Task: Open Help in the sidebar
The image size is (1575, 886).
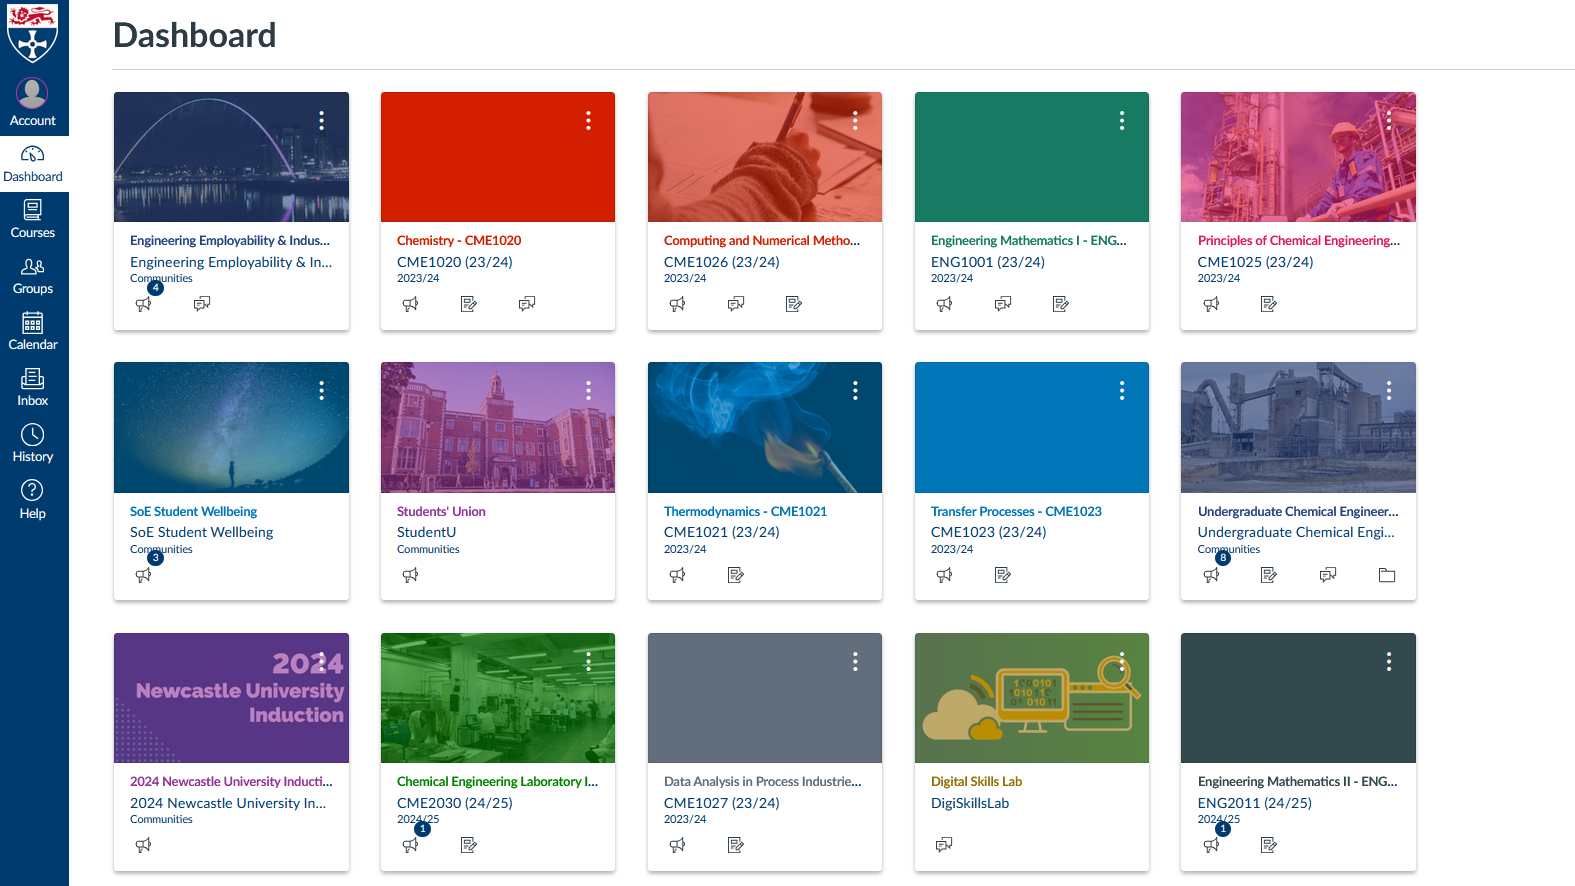Action: pyautogui.click(x=33, y=500)
